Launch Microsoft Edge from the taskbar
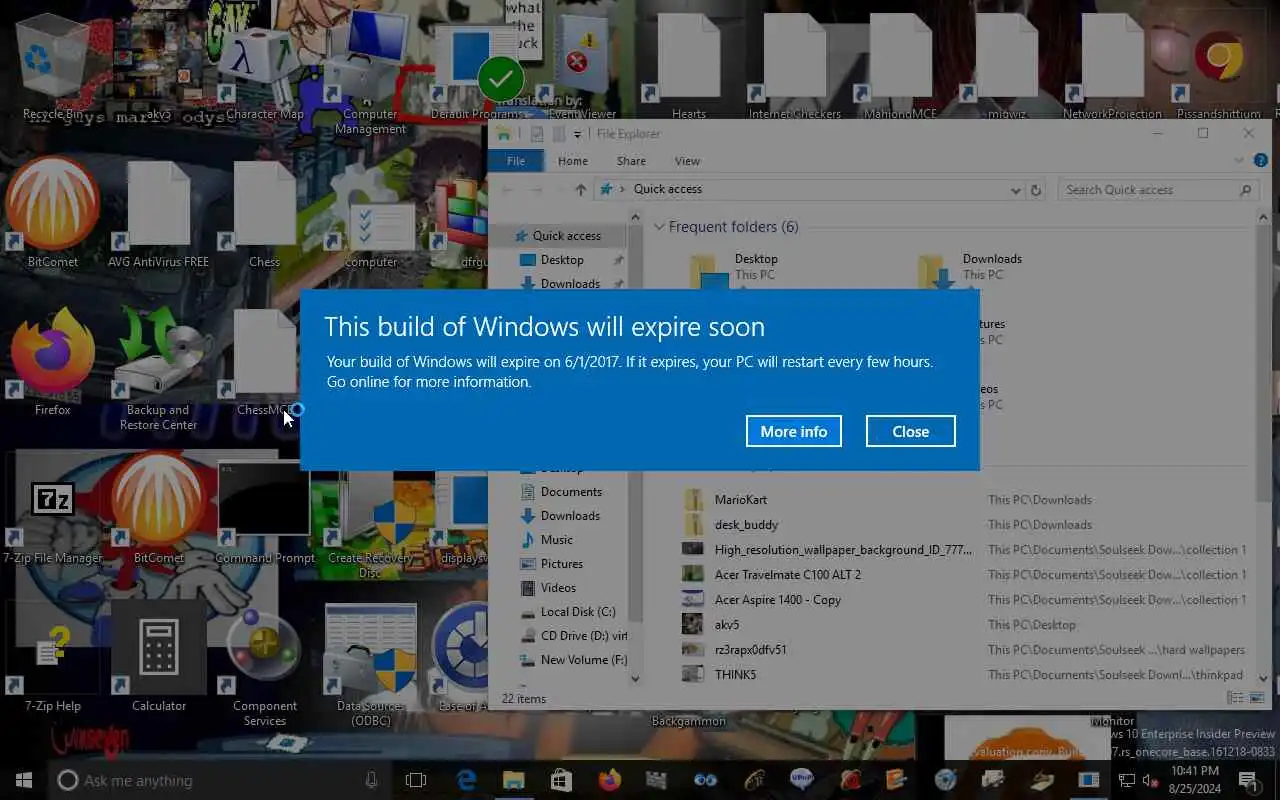The image size is (1280, 800). pyautogui.click(x=466, y=780)
